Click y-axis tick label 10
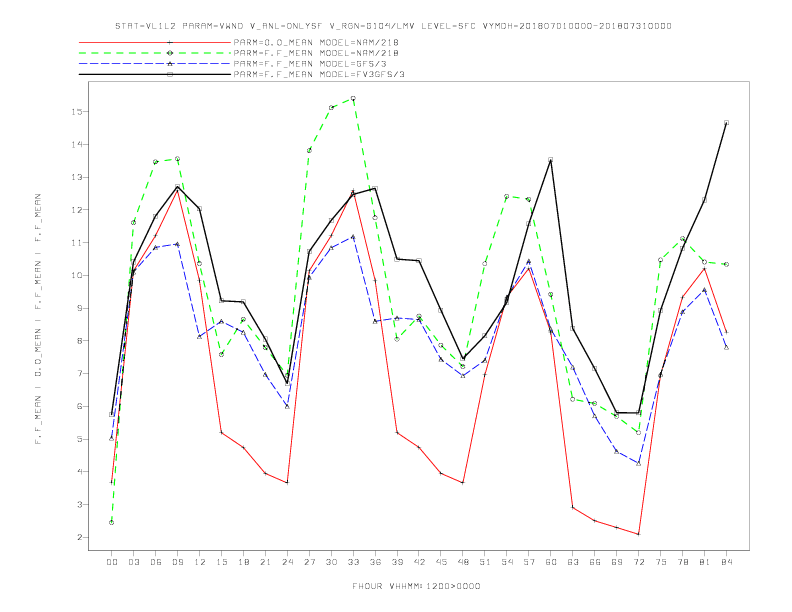Image resolution: width=792 pixels, height=612 pixels. click(x=77, y=275)
